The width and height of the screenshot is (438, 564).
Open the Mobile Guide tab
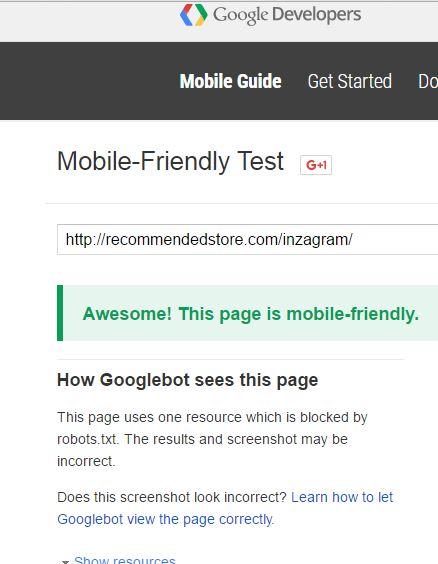click(231, 81)
